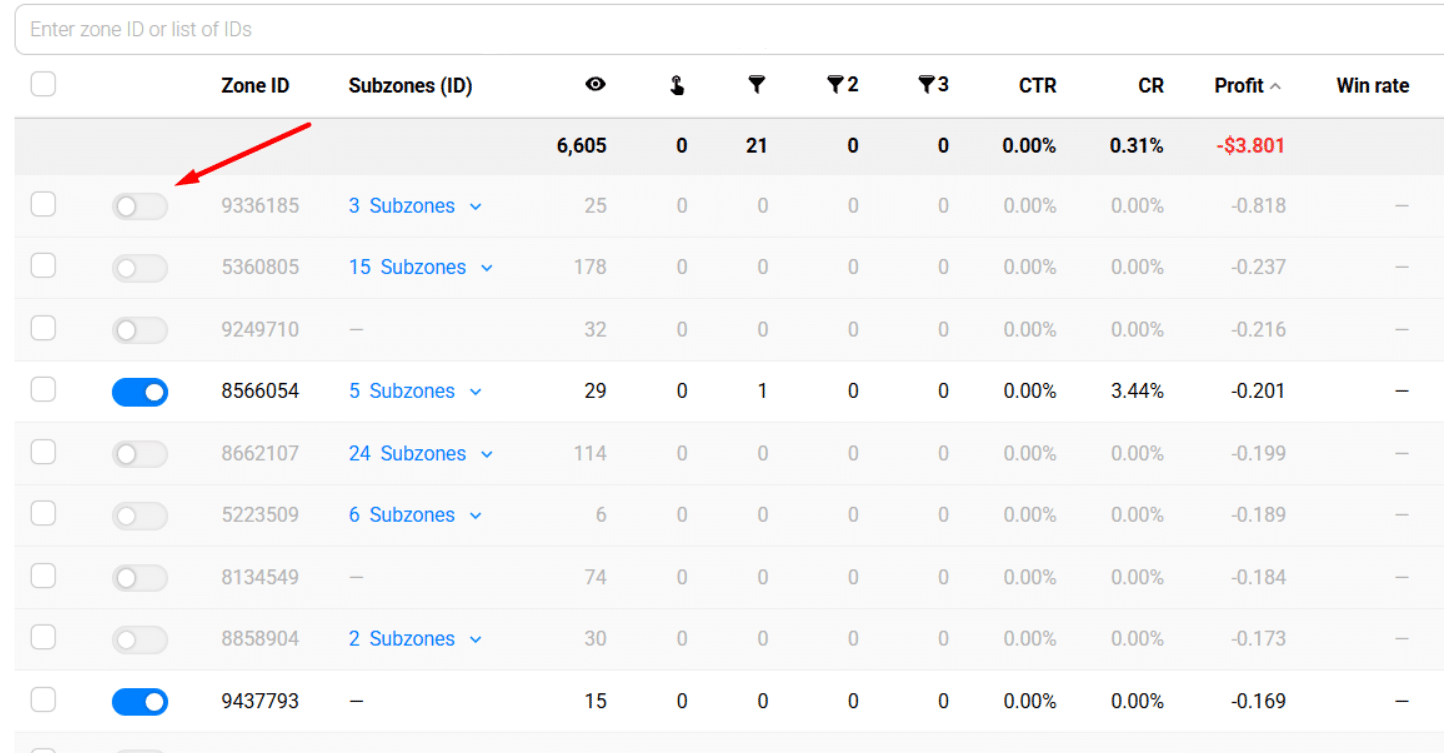
Task: Disable zone 8566054 toggle switch
Action: coord(139,392)
